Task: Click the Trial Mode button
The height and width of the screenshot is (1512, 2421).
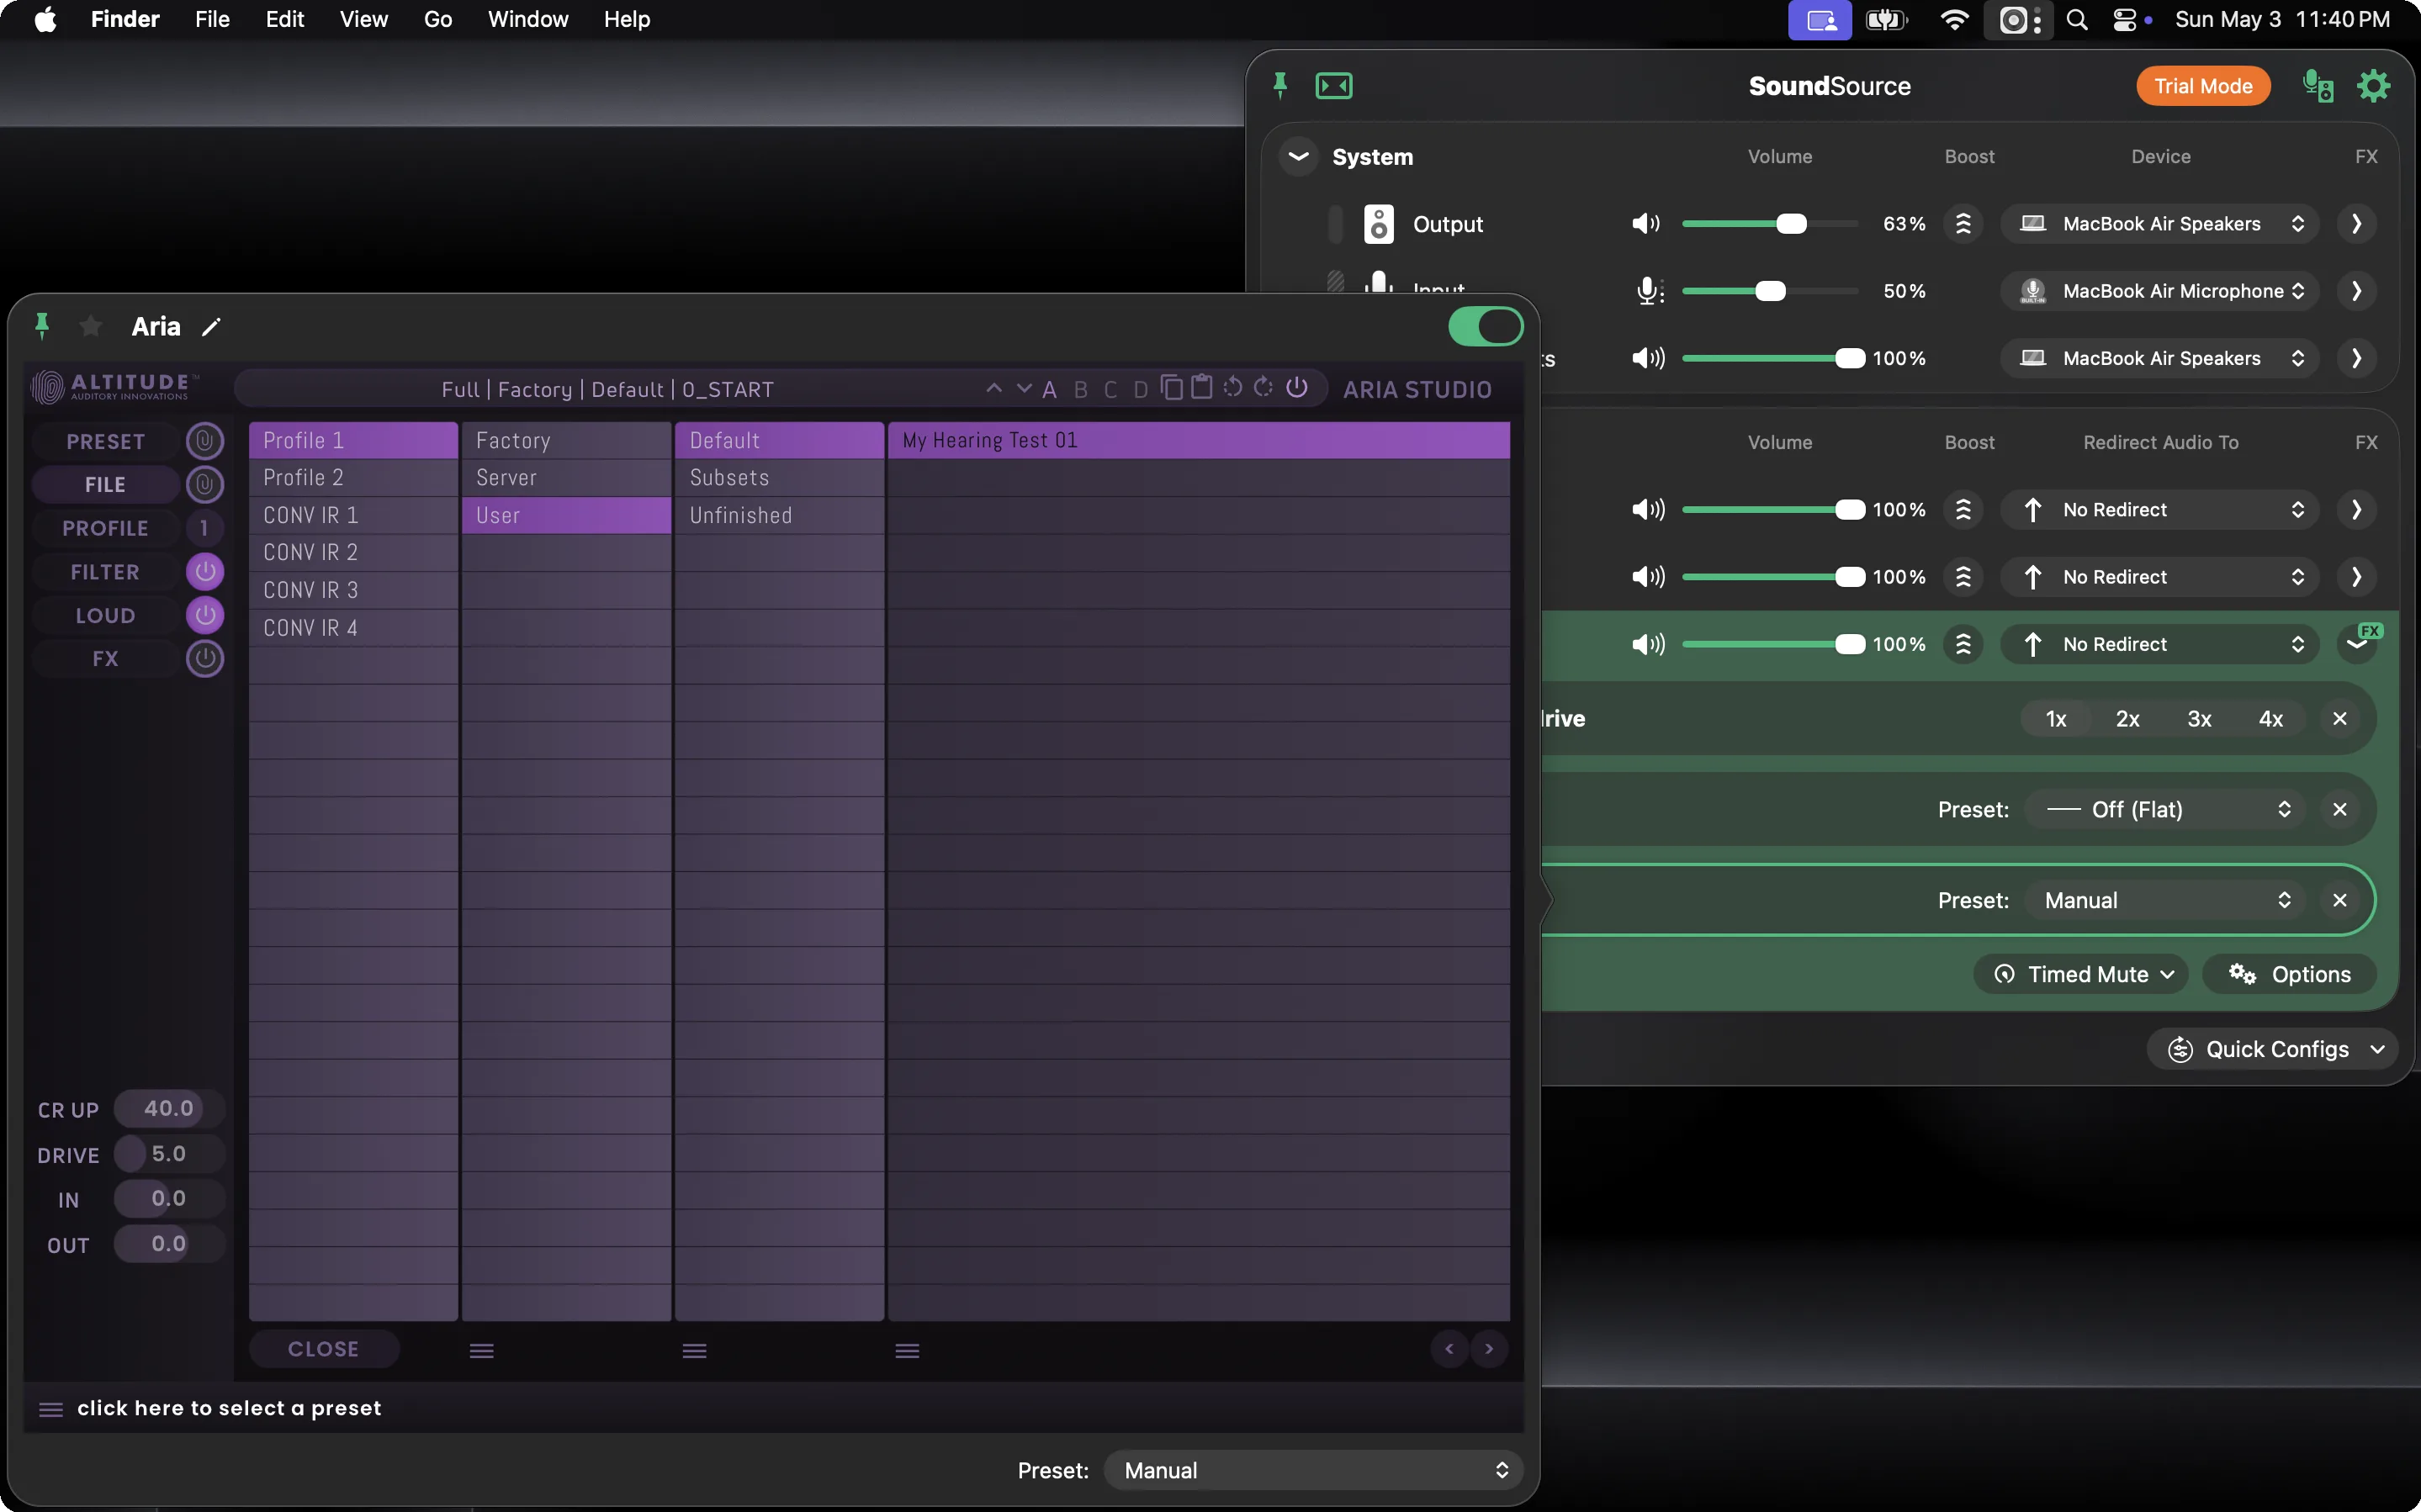Action: [2203, 86]
